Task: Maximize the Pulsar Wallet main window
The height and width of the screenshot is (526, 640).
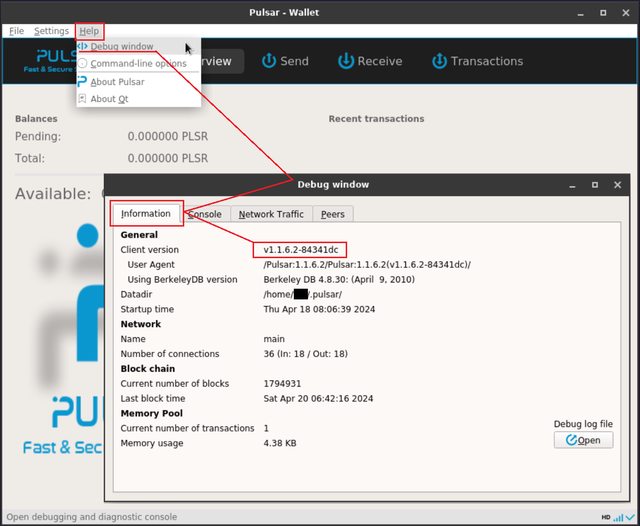Action: click(x=603, y=13)
